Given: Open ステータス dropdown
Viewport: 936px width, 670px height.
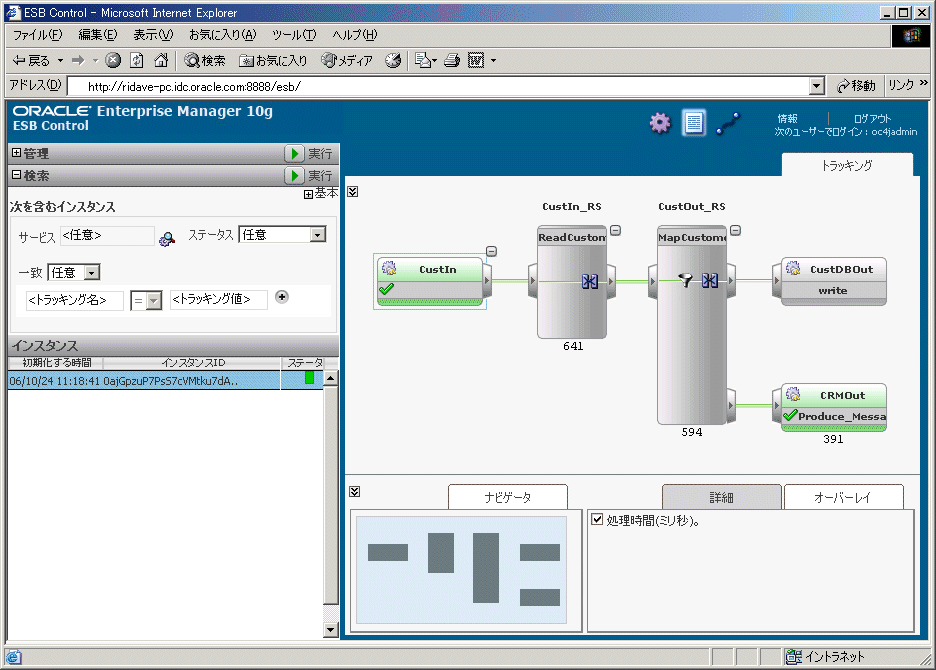Looking at the screenshot, I should click(x=318, y=235).
